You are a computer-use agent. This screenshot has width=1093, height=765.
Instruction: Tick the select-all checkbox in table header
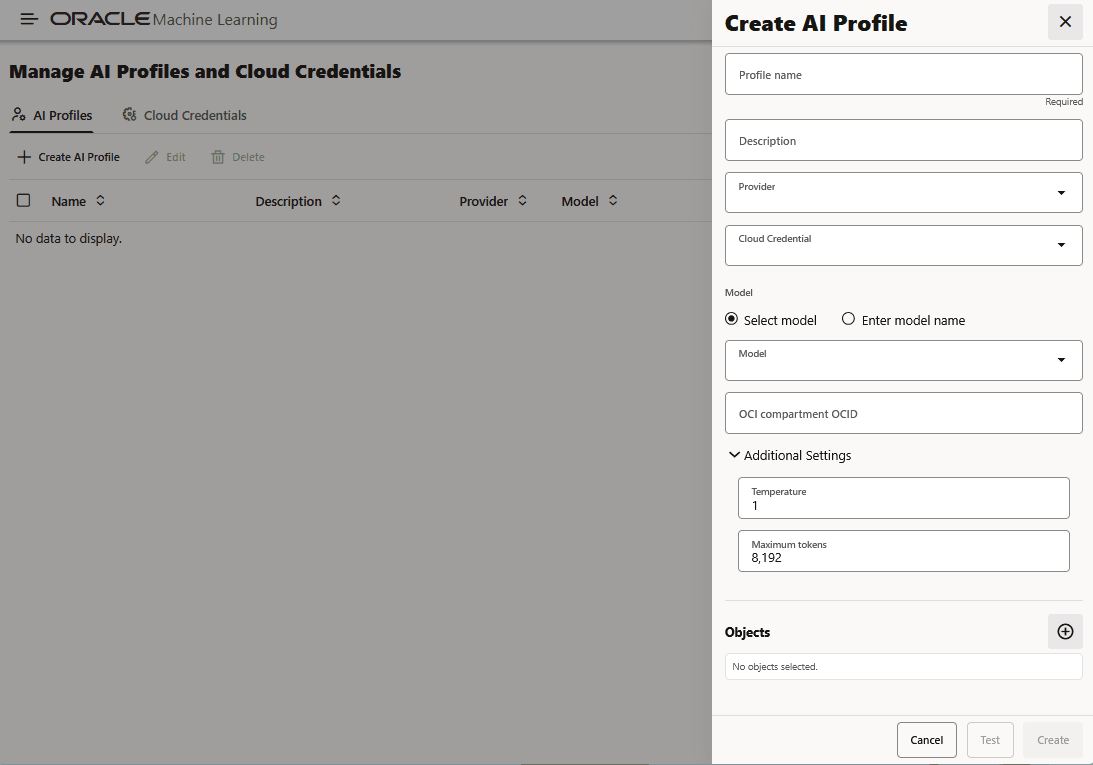tap(23, 200)
